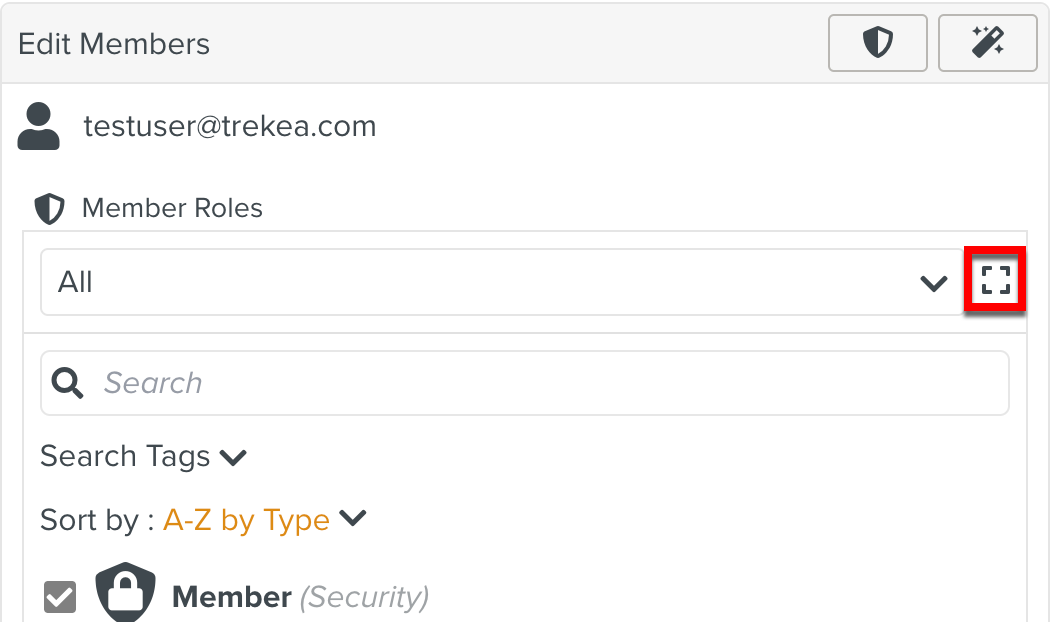
Task: Click the chevron after A-Z by Type
Action: tap(353, 519)
